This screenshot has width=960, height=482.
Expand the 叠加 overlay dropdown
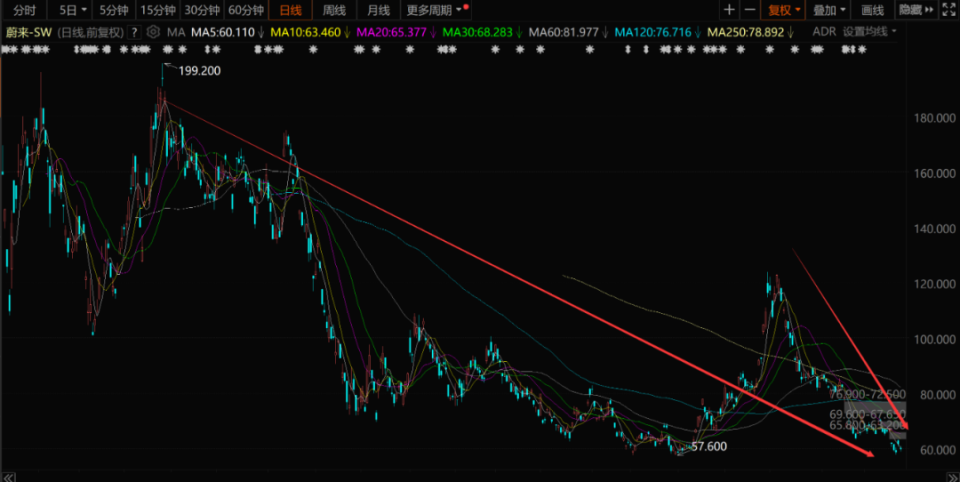(829, 10)
